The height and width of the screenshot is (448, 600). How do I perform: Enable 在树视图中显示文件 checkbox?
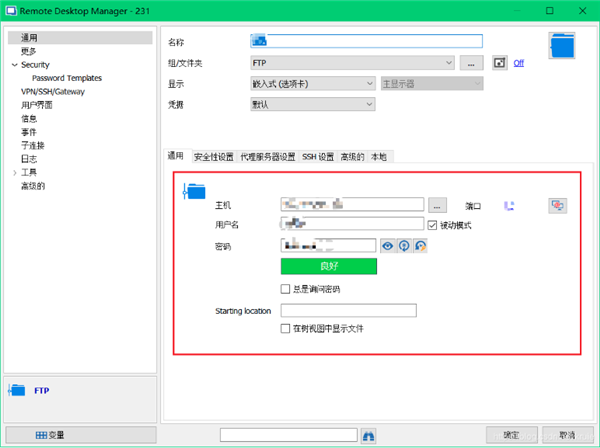pyautogui.click(x=285, y=329)
